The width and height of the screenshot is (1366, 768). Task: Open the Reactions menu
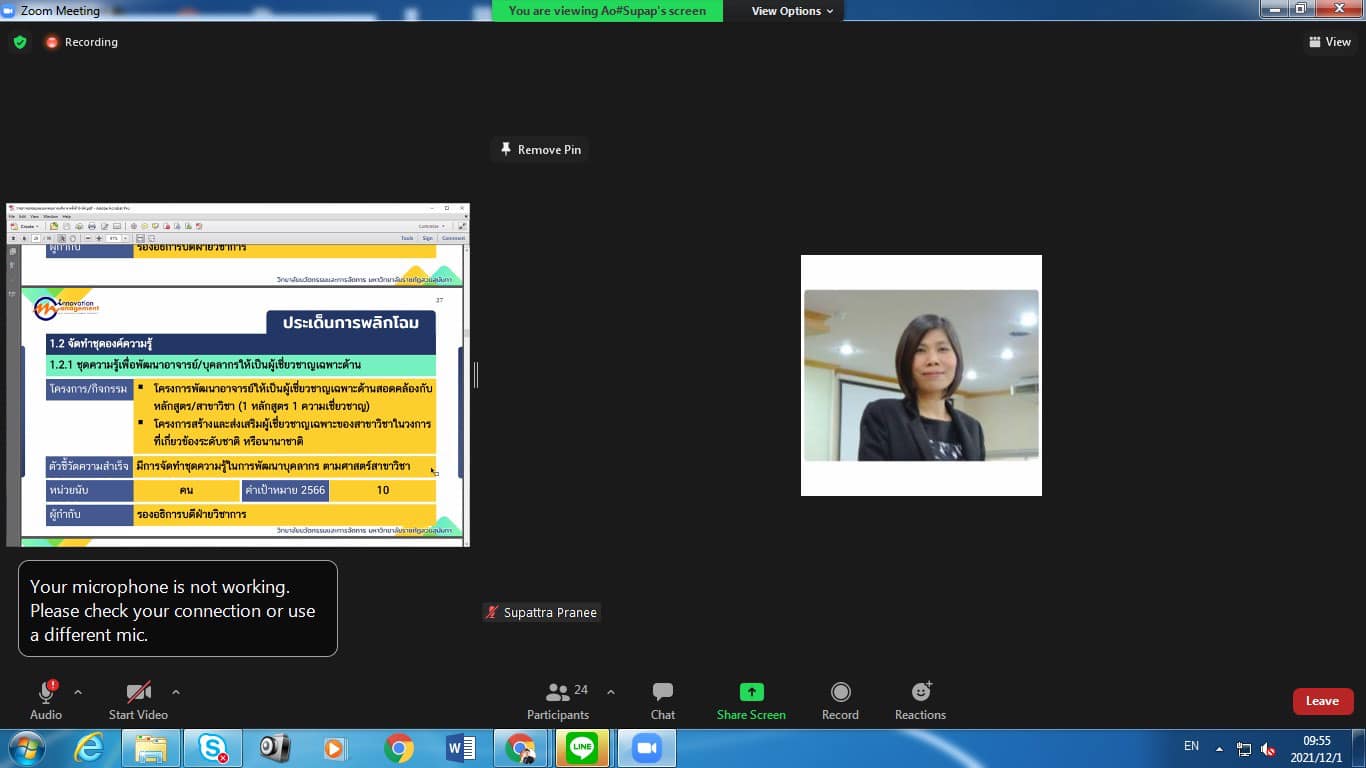pyautogui.click(x=920, y=692)
